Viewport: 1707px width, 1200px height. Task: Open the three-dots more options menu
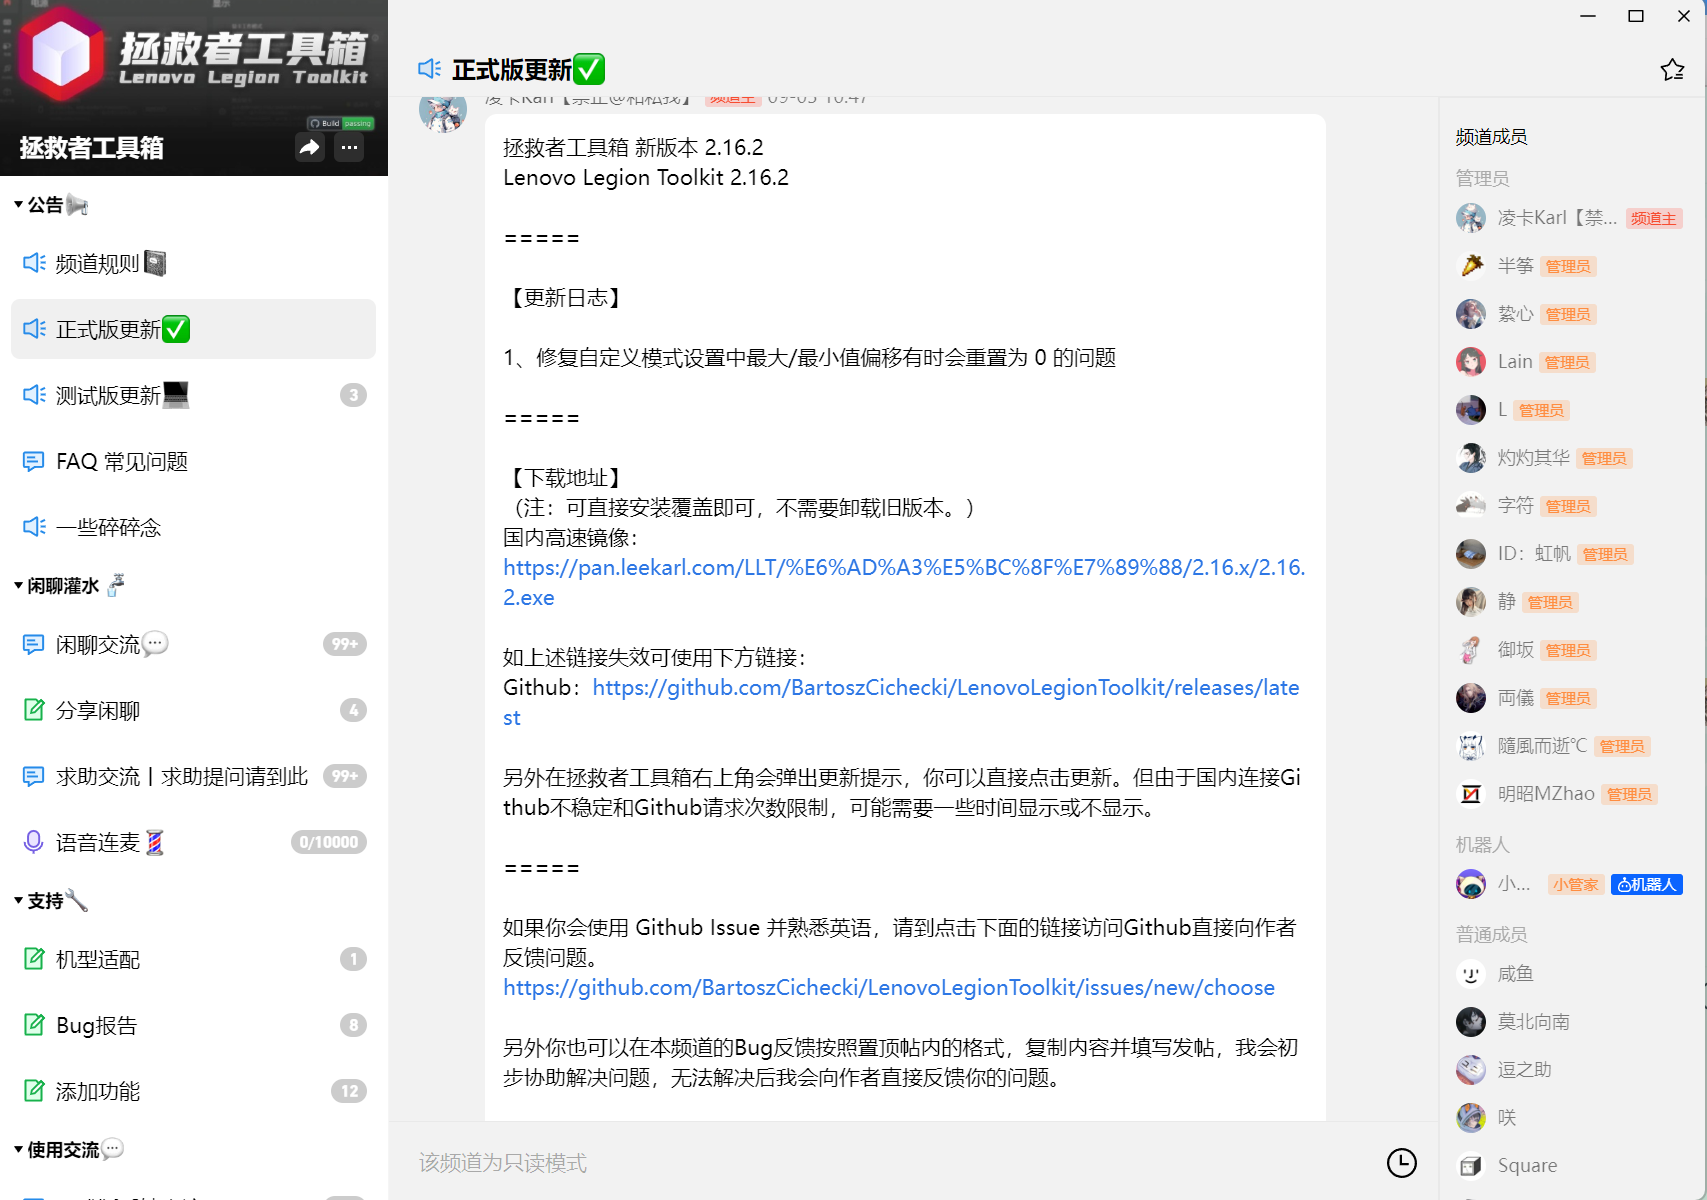(x=349, y=148)
